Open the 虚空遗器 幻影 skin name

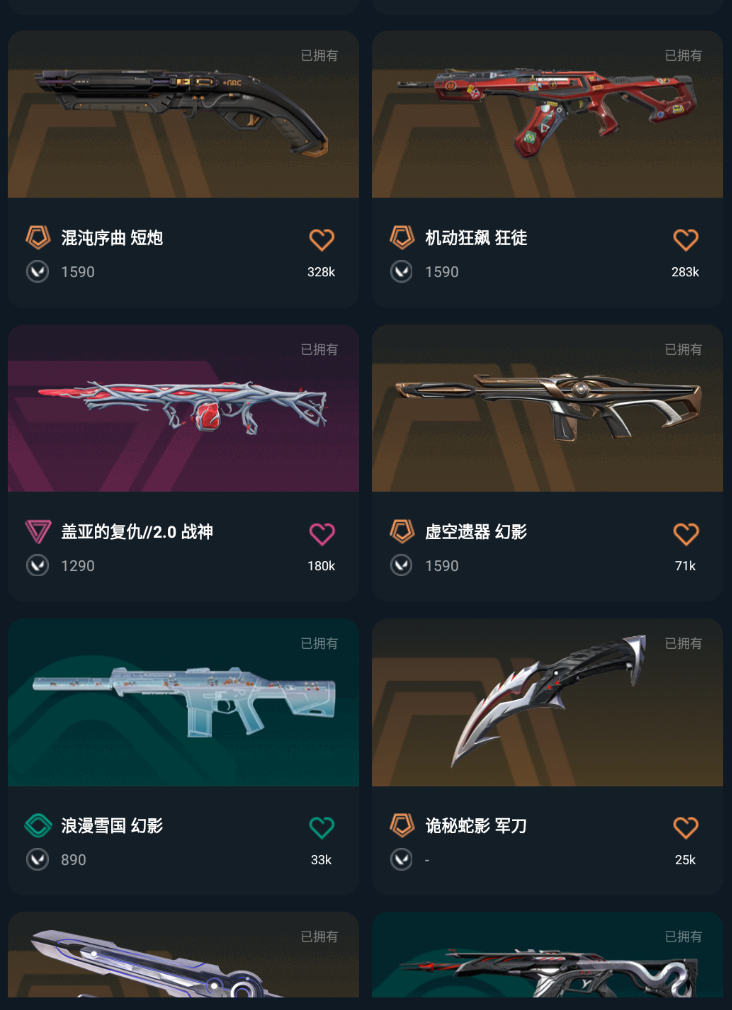click(476, 532)
